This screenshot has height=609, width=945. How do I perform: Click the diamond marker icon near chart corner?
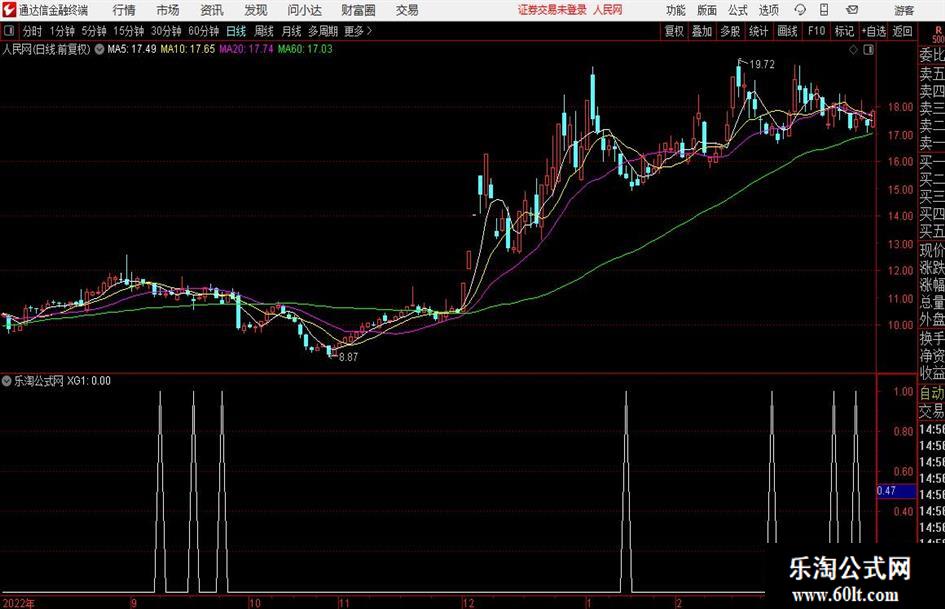point(853,50)
